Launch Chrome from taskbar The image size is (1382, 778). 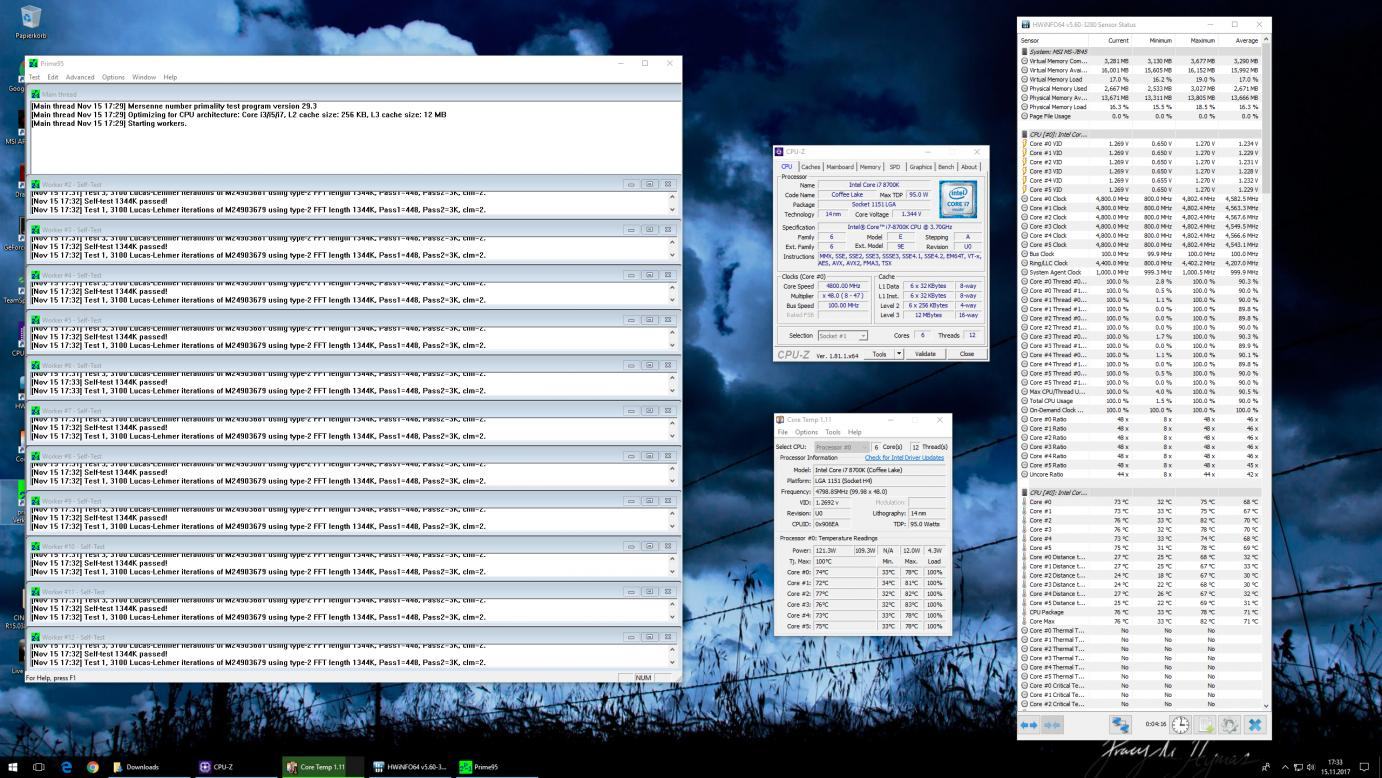93,767
